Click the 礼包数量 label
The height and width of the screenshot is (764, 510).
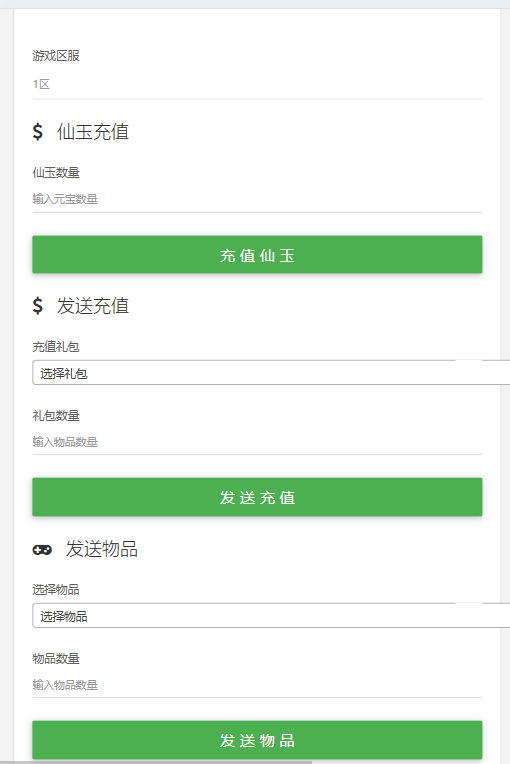point(56,416)
